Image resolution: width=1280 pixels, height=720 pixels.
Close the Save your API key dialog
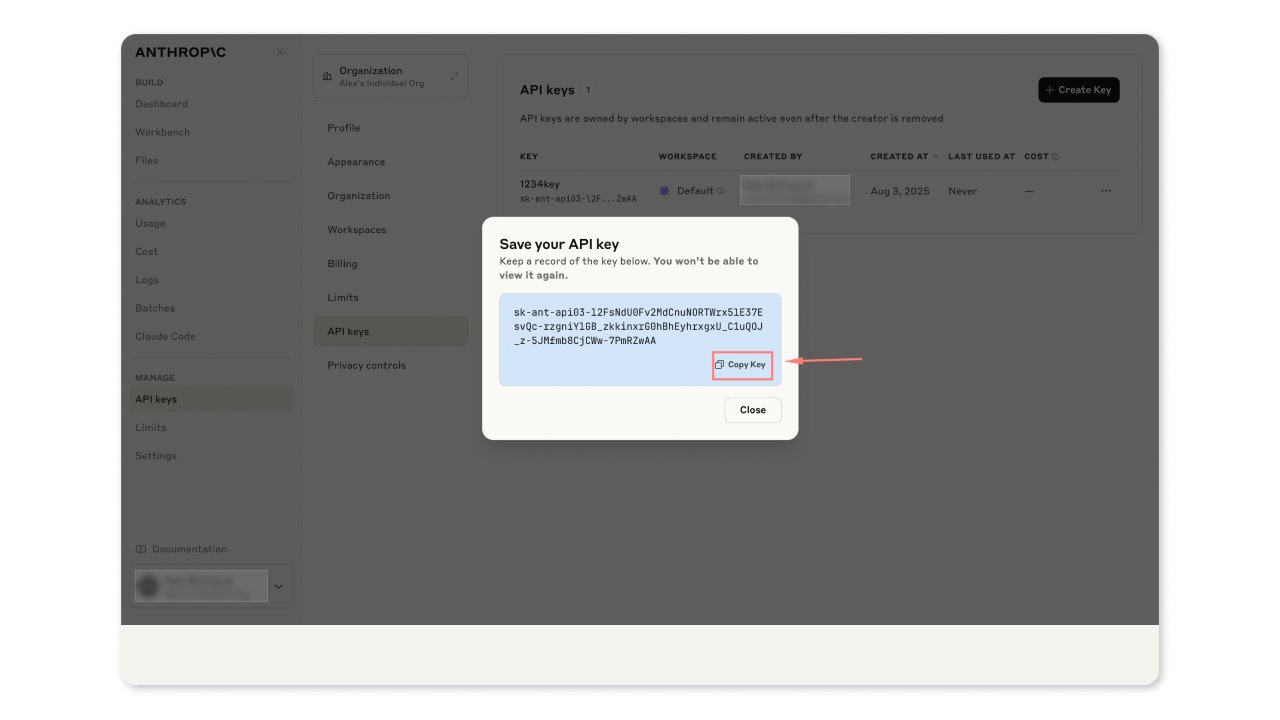point(753,410)
